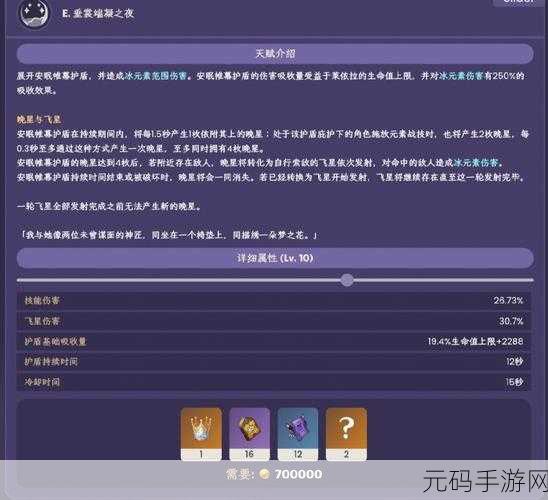
Task: Click the unknown question mark material labeled 2
Action: pyautogui.click(x=346, y=434)
